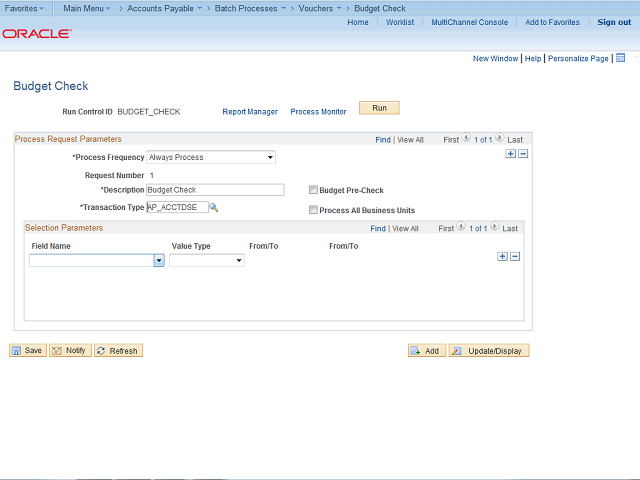Sign out of the application
This screenshot has height=480, width=640.
pyautogui.click(x=614, y=22)
